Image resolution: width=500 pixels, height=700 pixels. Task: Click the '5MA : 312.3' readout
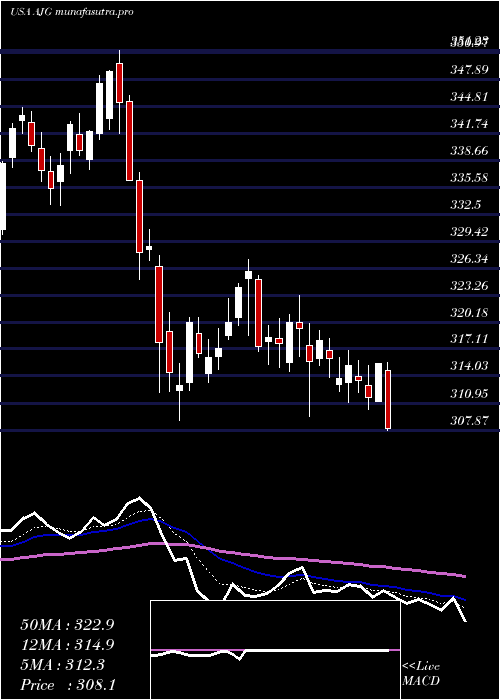click(x=62, y=665)
